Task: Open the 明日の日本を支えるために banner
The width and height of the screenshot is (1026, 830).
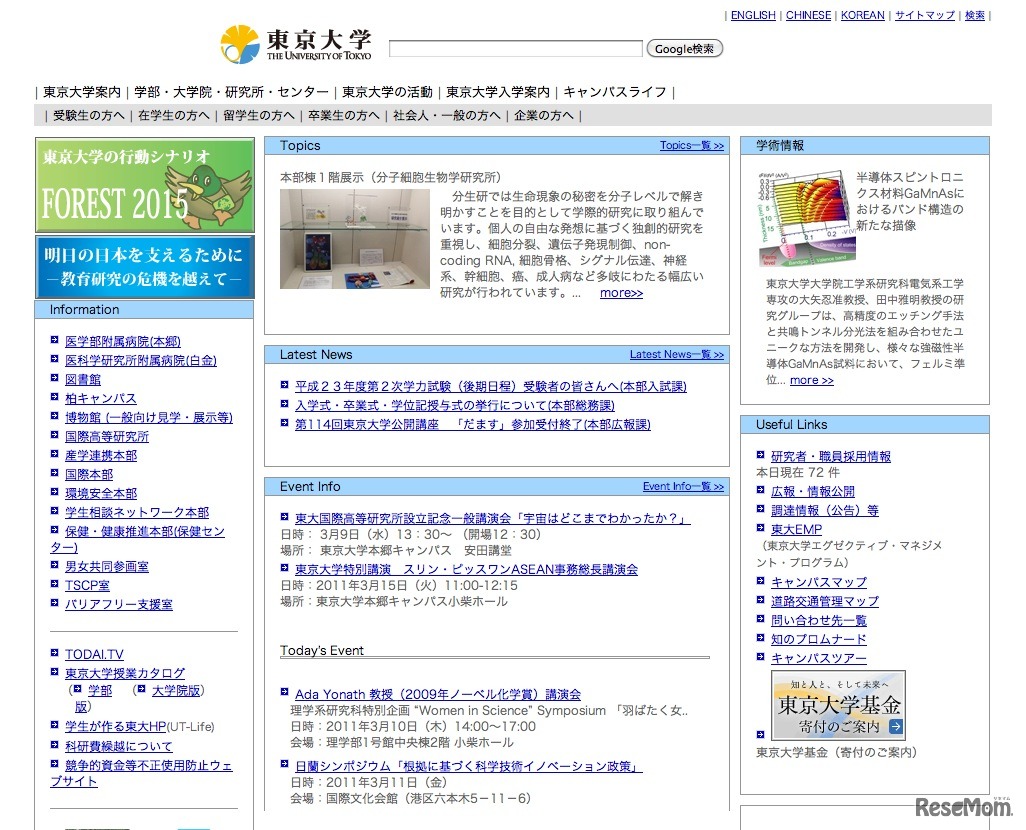Action: (144, 265)
